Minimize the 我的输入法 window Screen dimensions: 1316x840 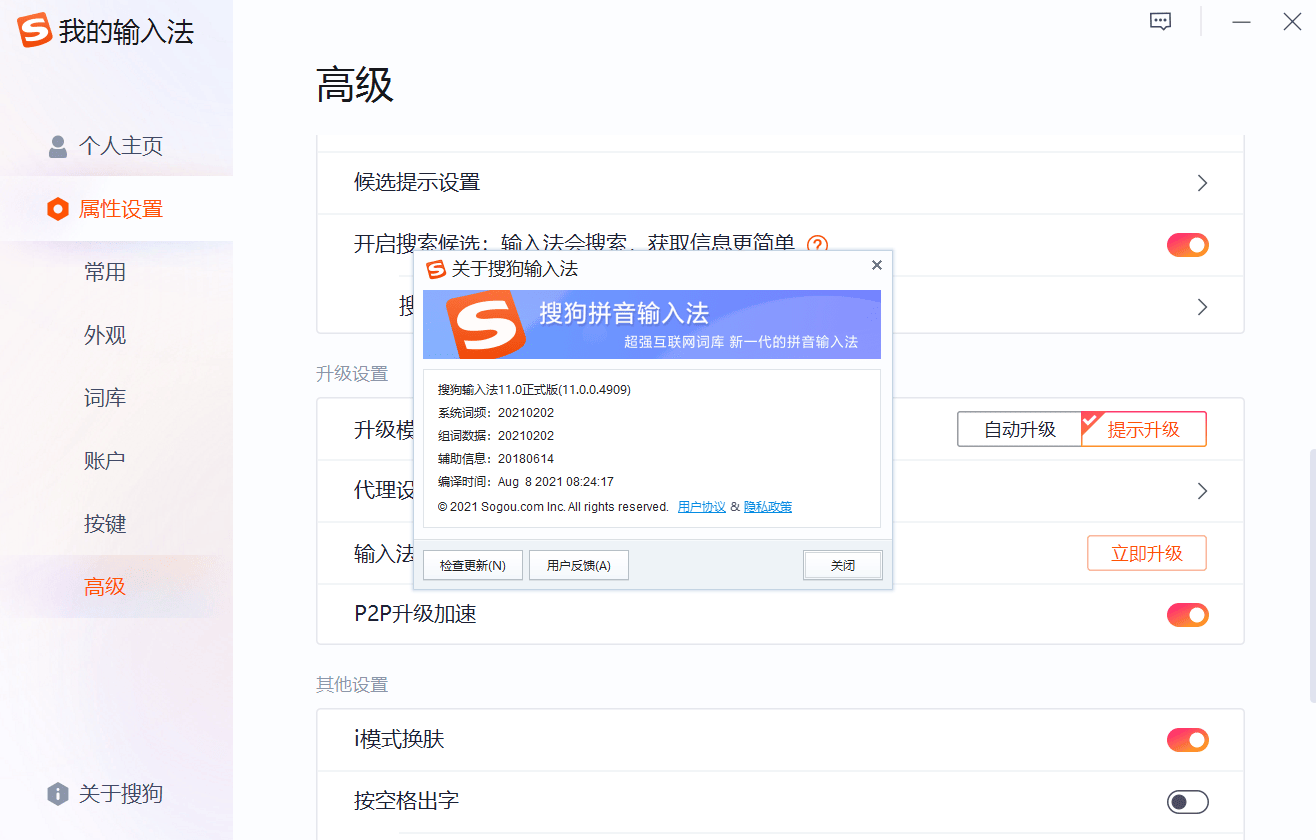click(x=1242, y=22)
